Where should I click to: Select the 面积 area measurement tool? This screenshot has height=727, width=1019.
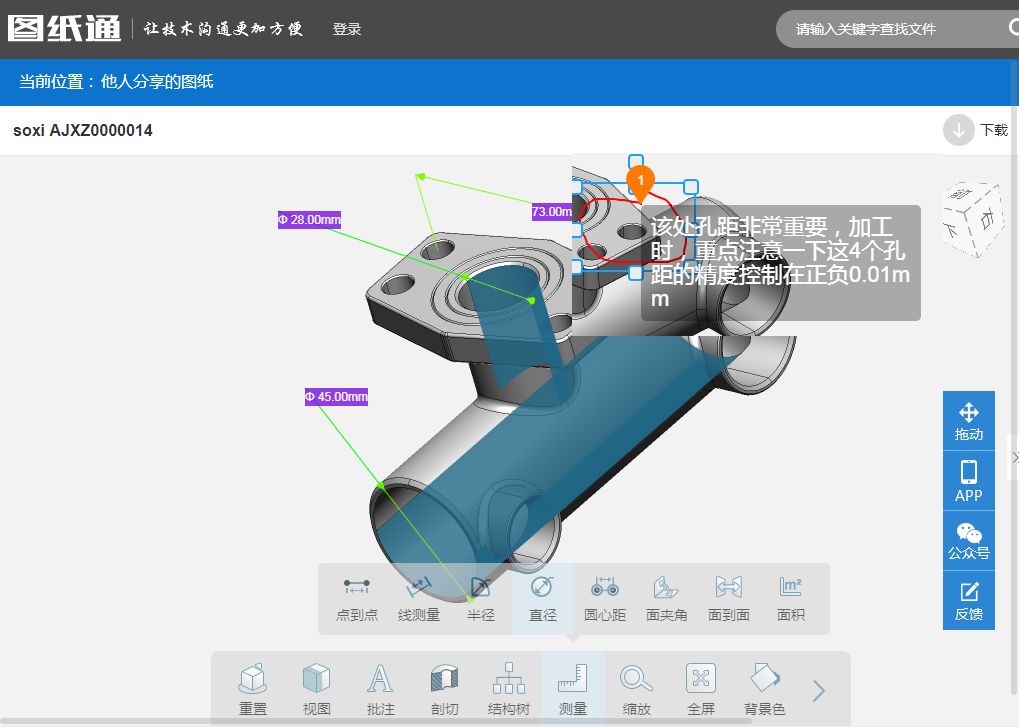(x=790, y=598)
